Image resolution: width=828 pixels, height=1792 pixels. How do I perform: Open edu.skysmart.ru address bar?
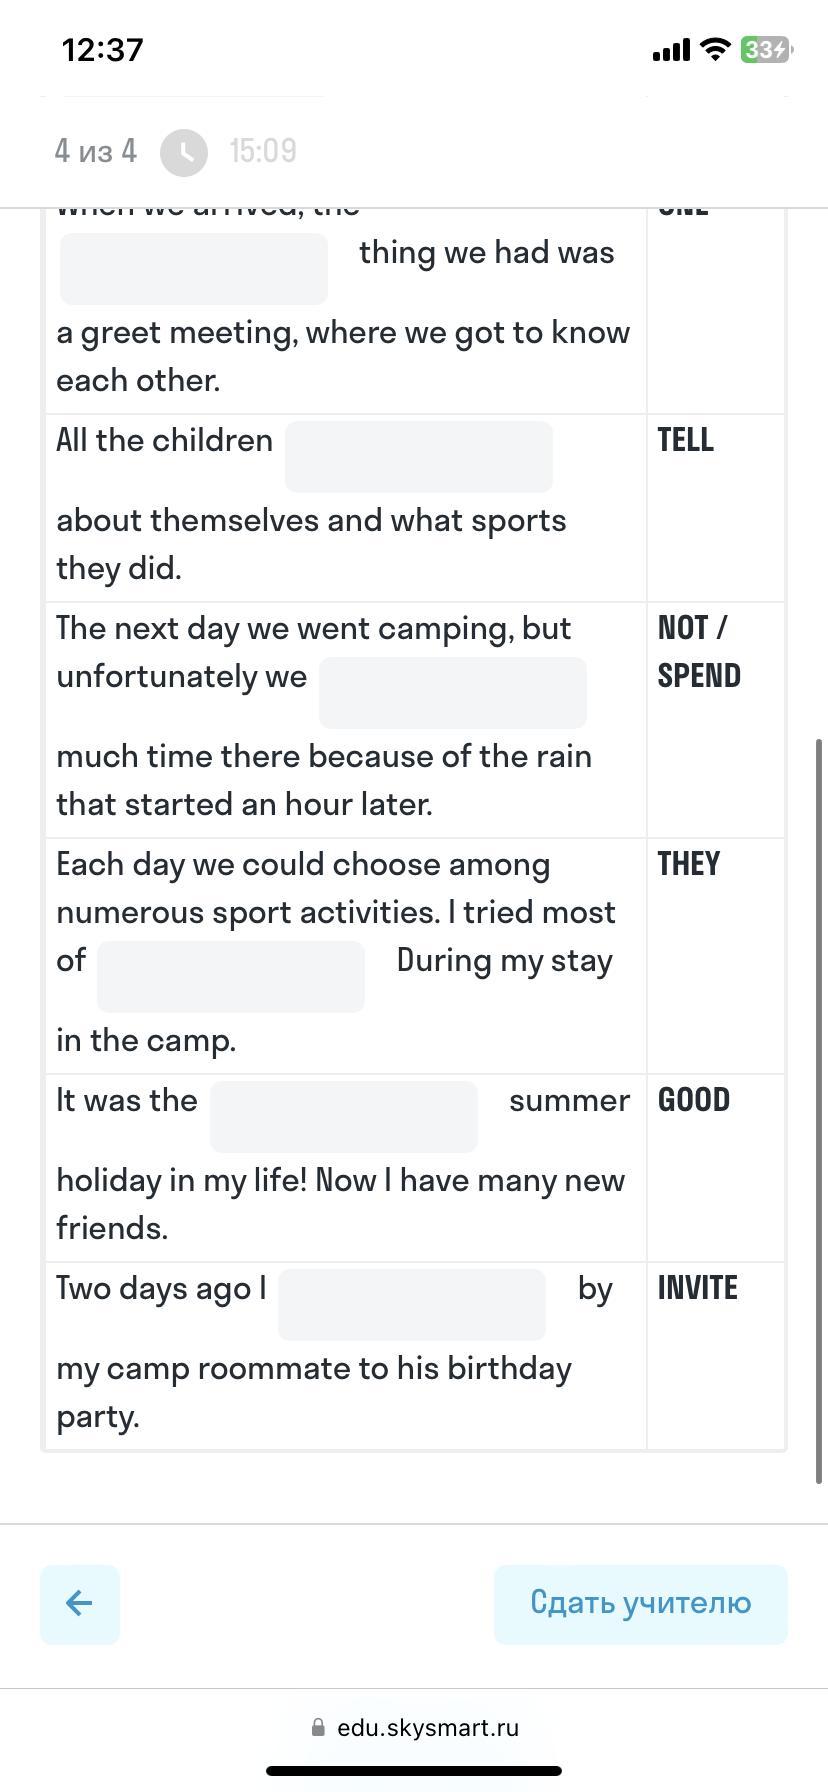click(414, 1727)
